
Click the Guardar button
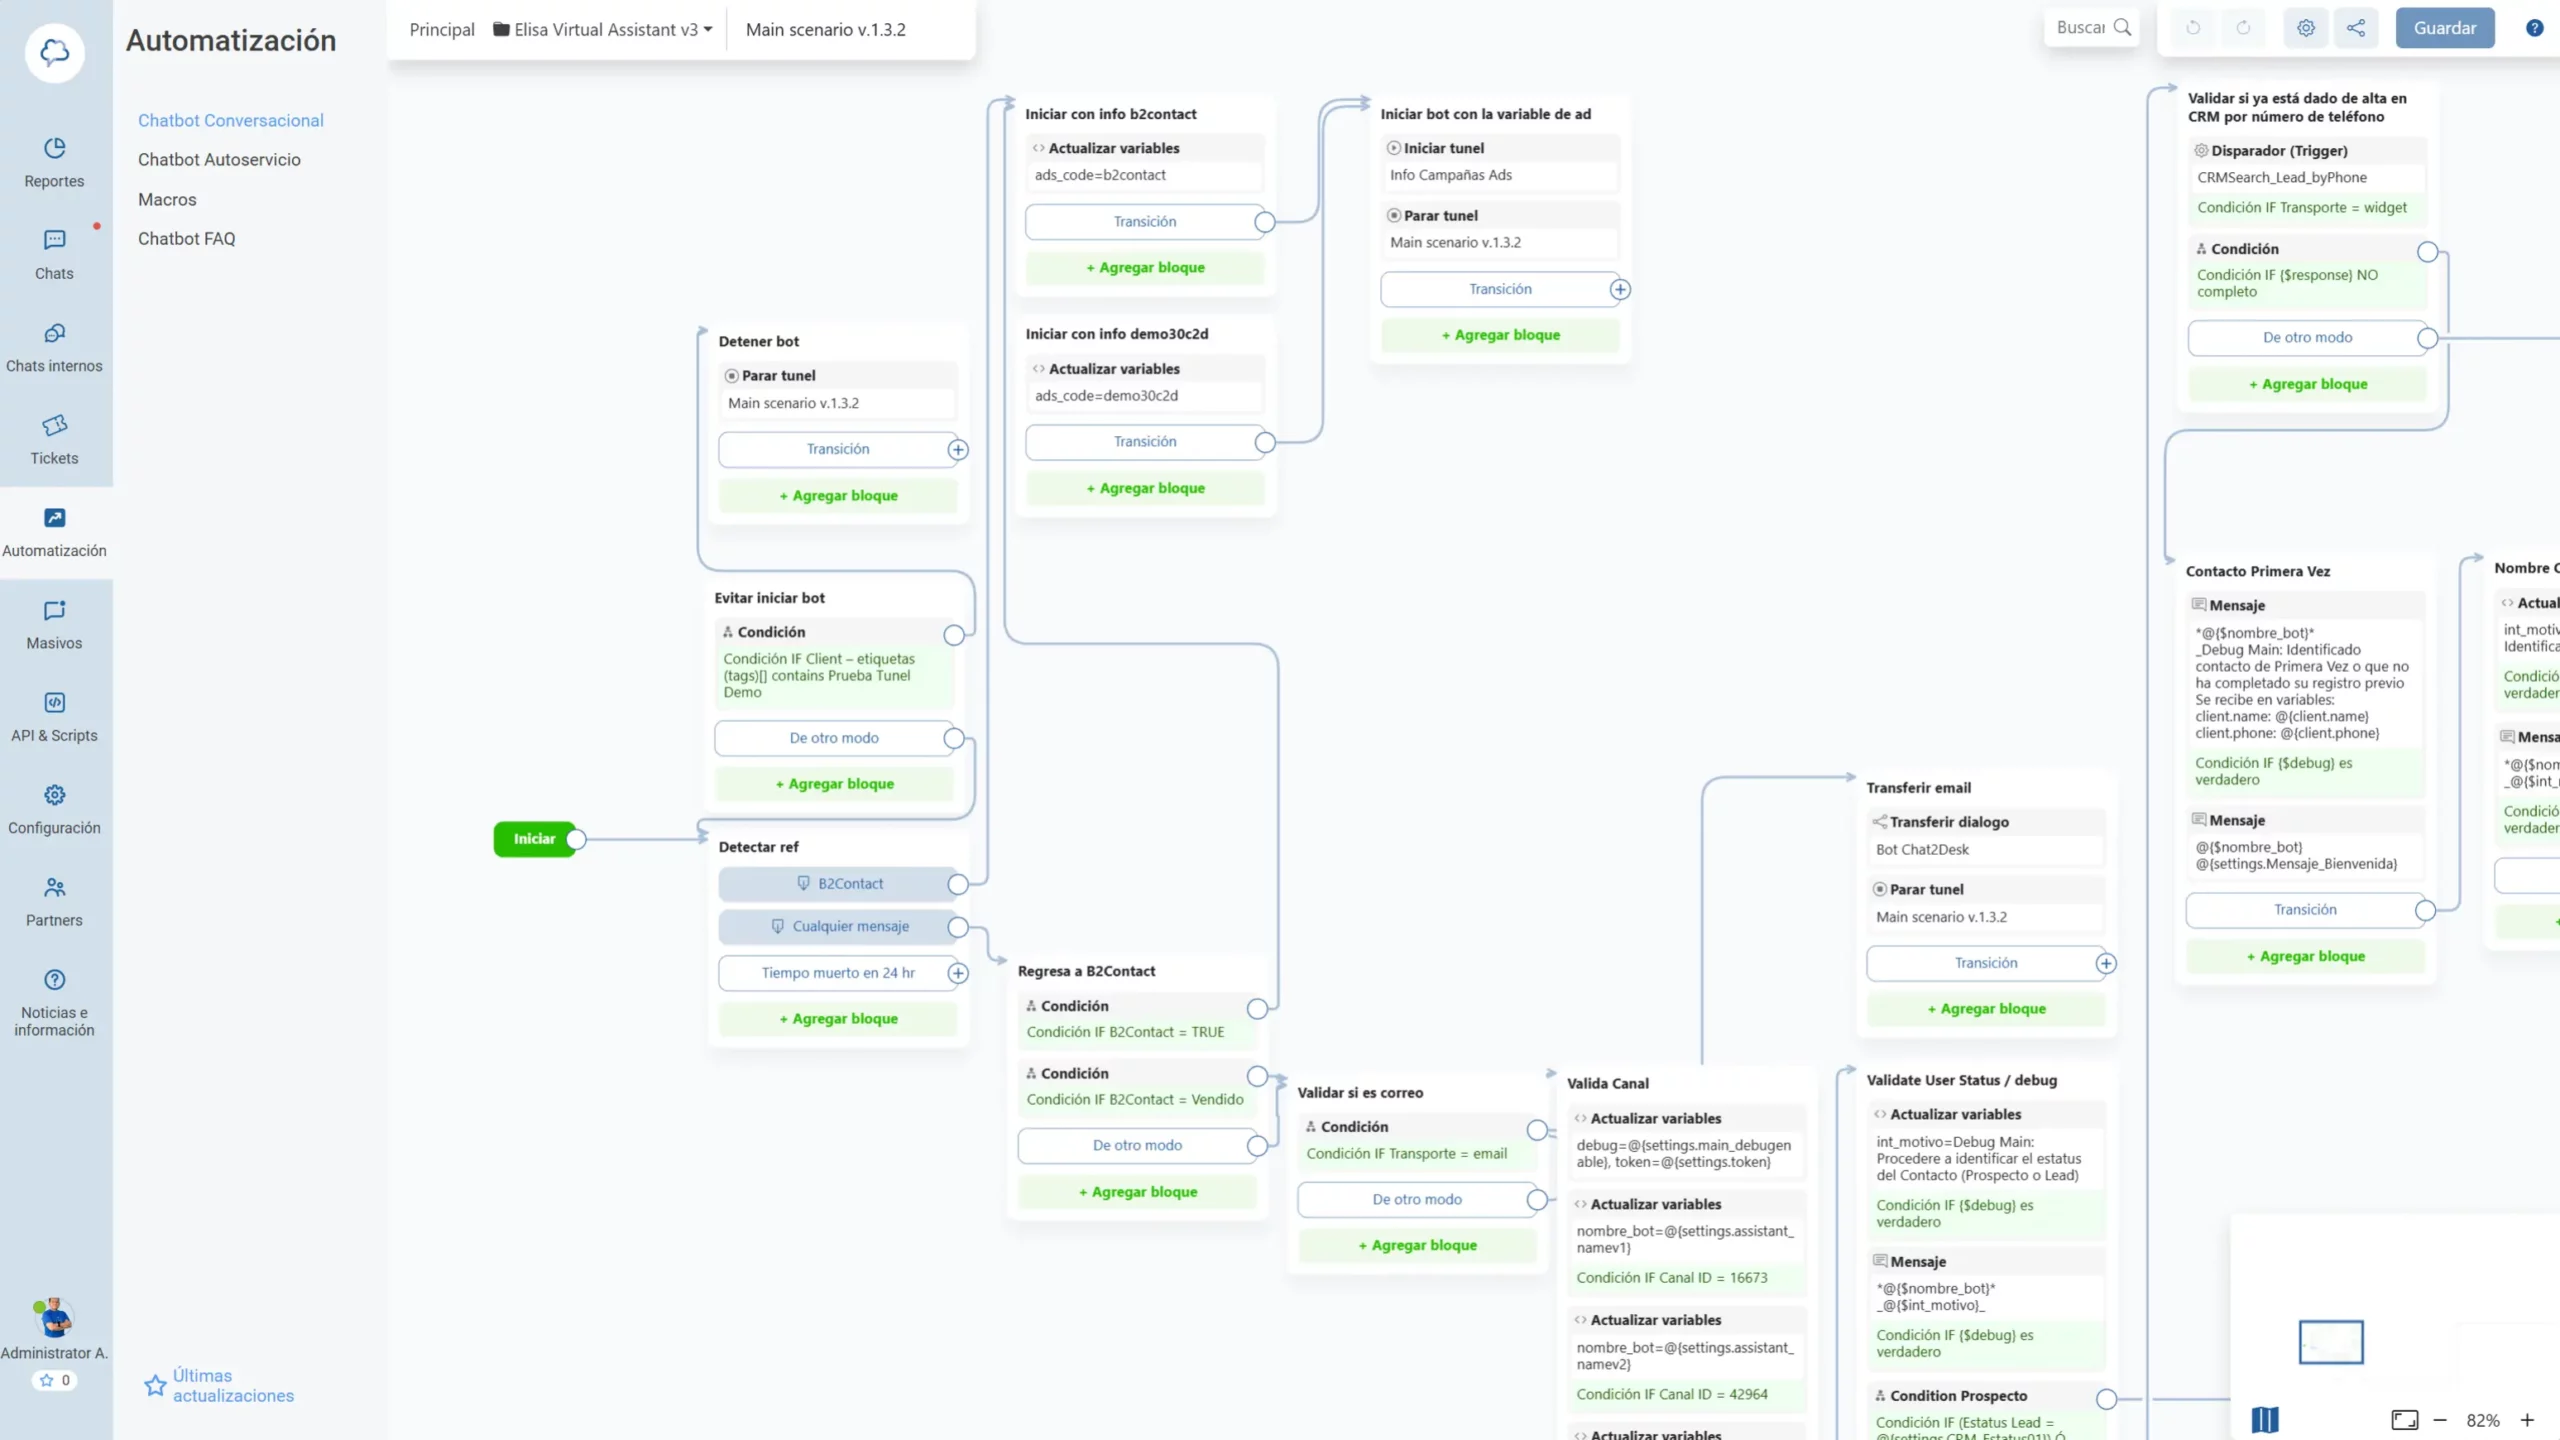[x=2444, y=27]
